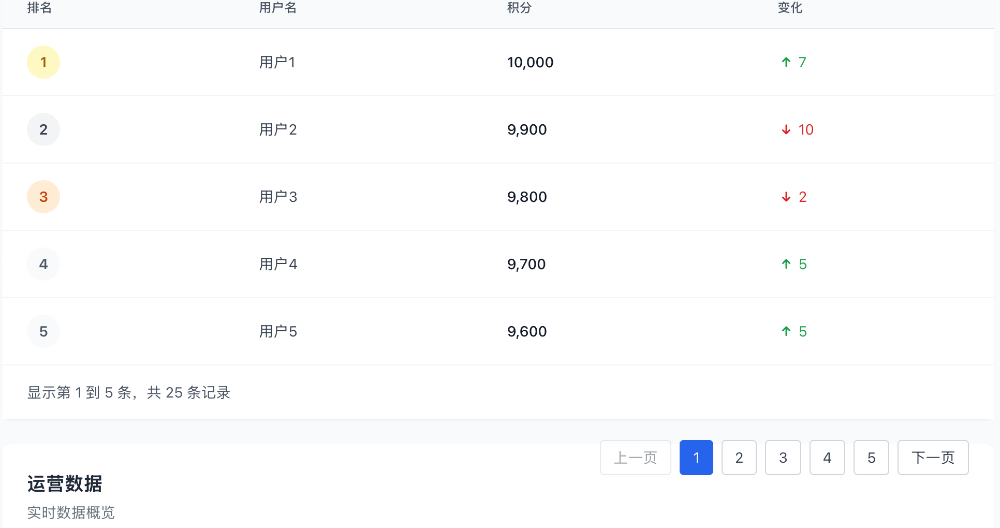Select the active page 1 button
The image size is (1000, 528).
point(696,458)
